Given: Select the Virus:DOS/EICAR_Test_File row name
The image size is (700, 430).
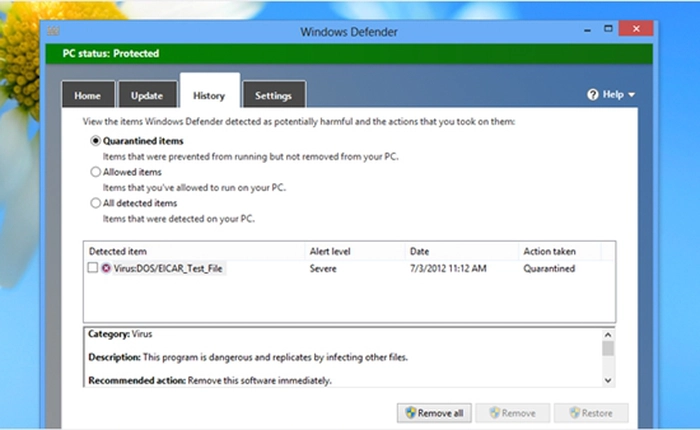Looking at the screenshot, I should 168,268.
